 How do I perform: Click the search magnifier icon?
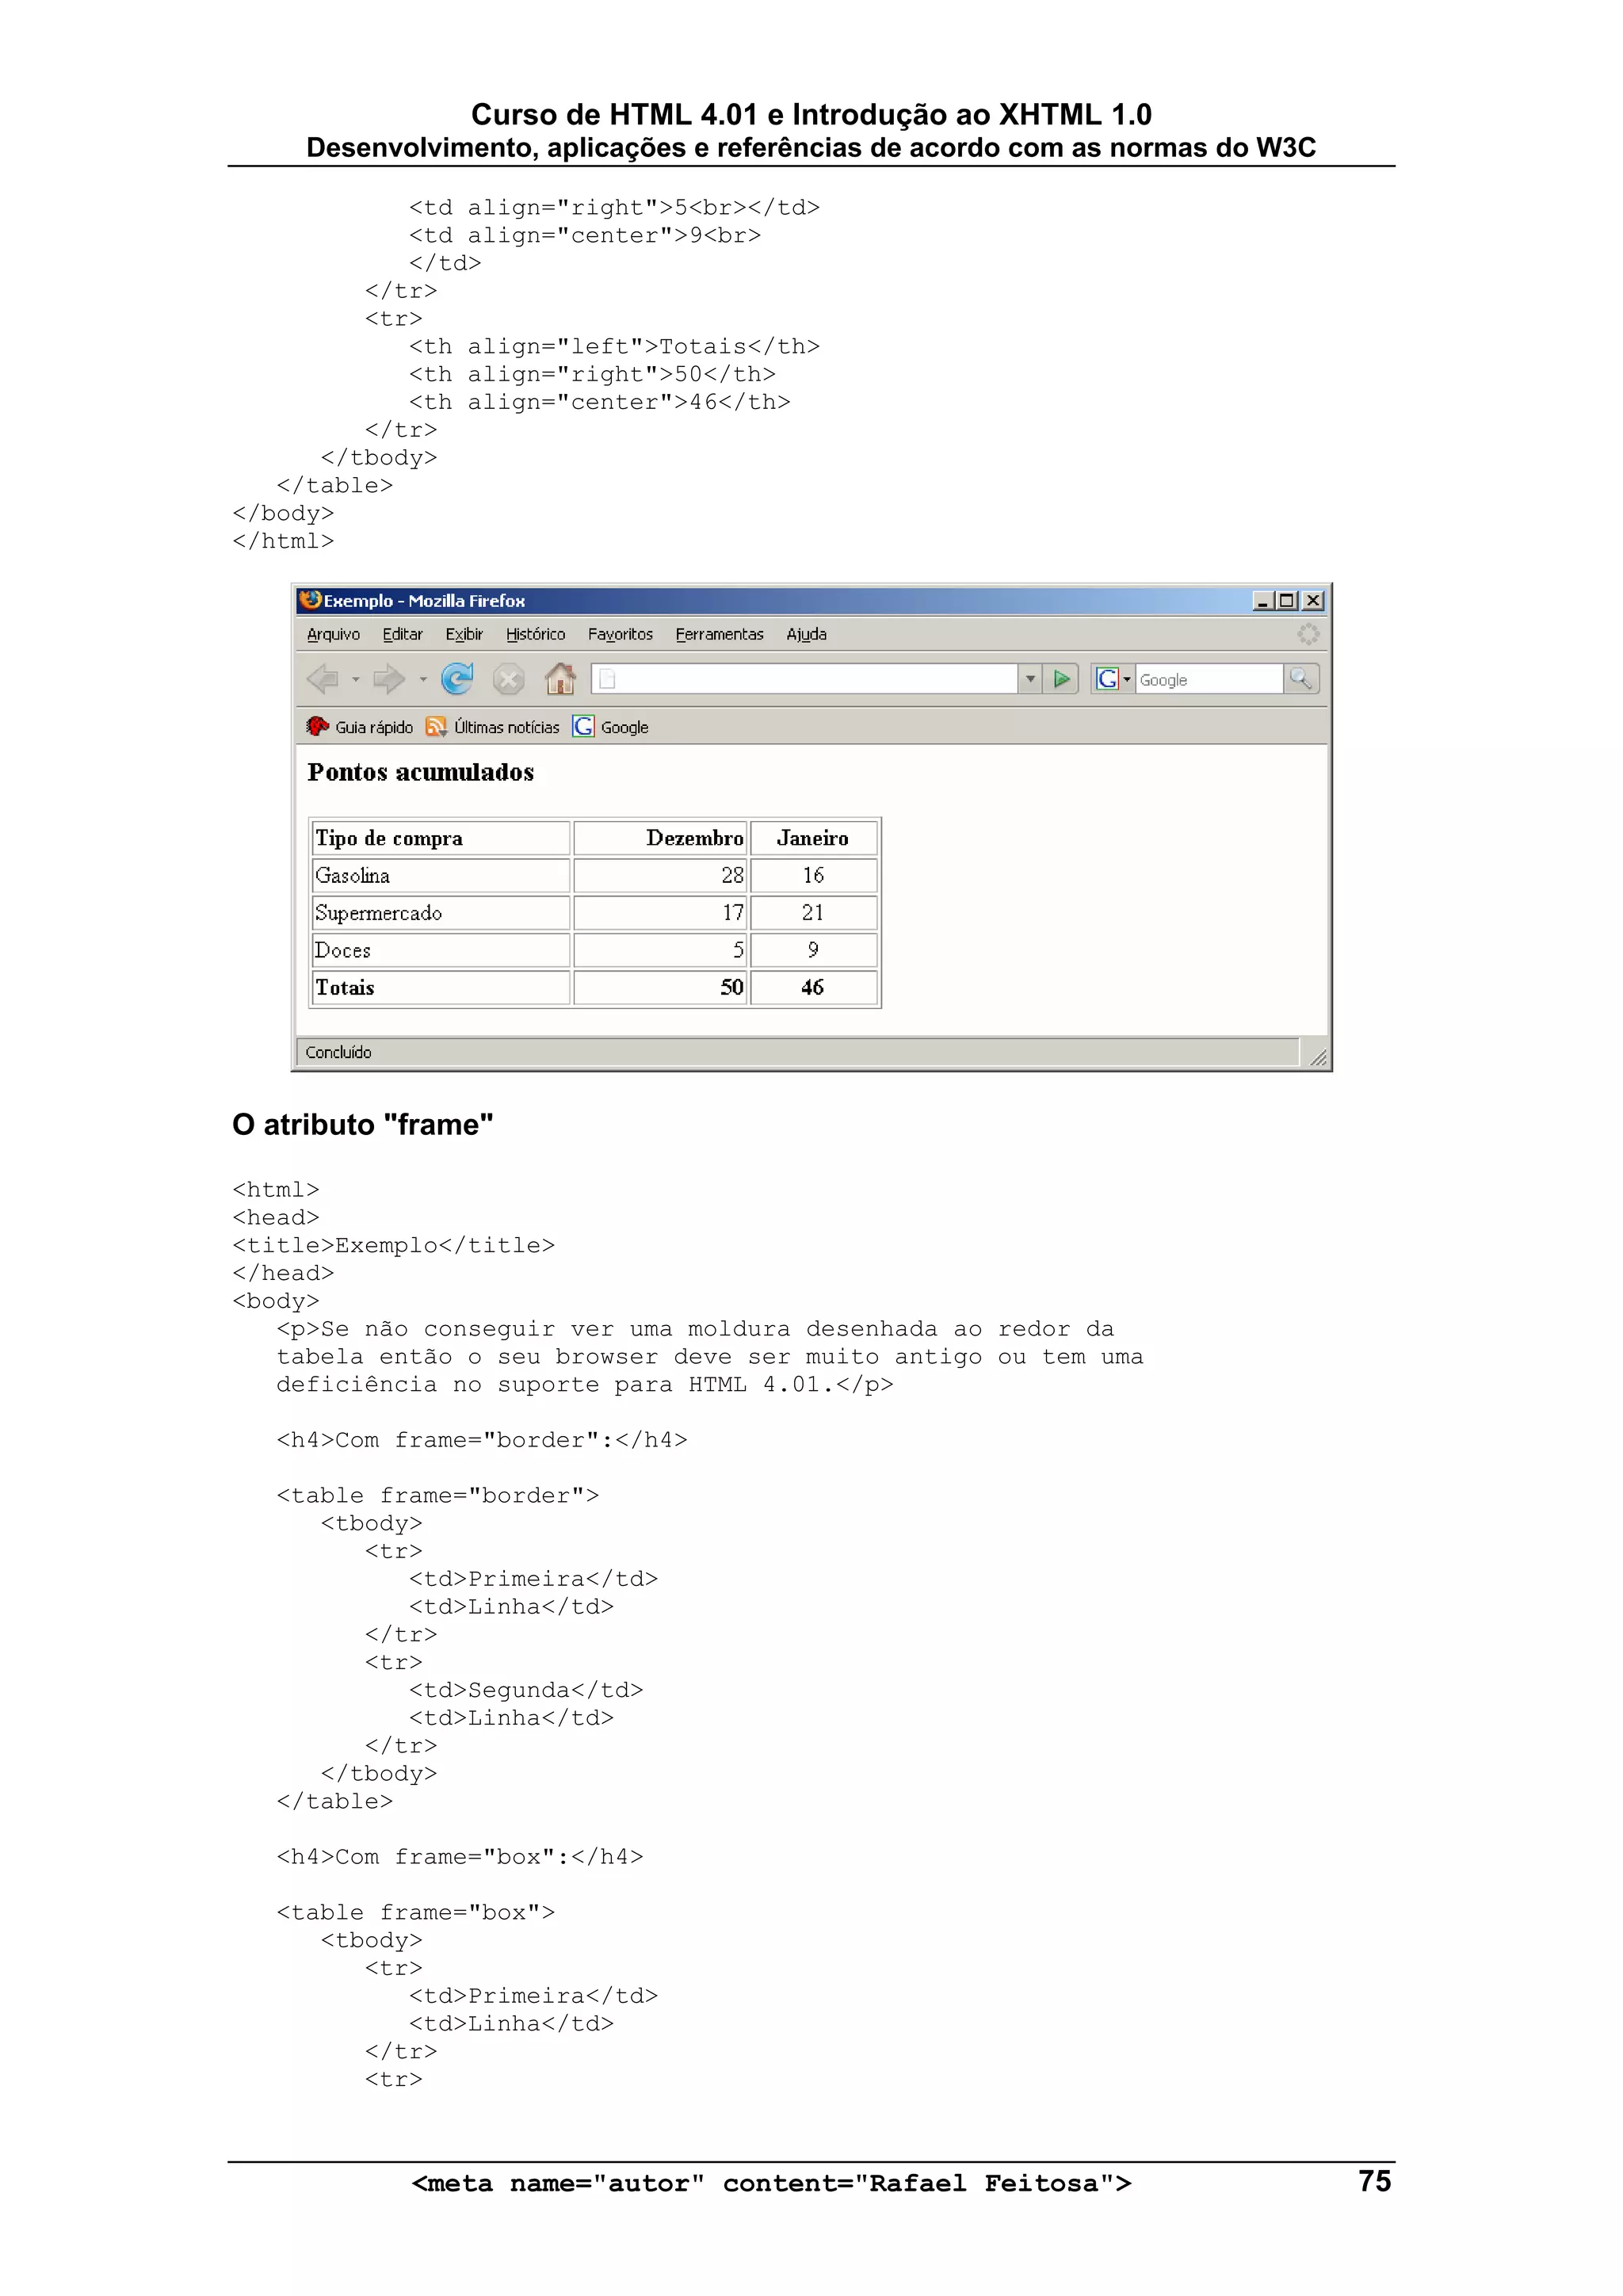(1301, 680)
